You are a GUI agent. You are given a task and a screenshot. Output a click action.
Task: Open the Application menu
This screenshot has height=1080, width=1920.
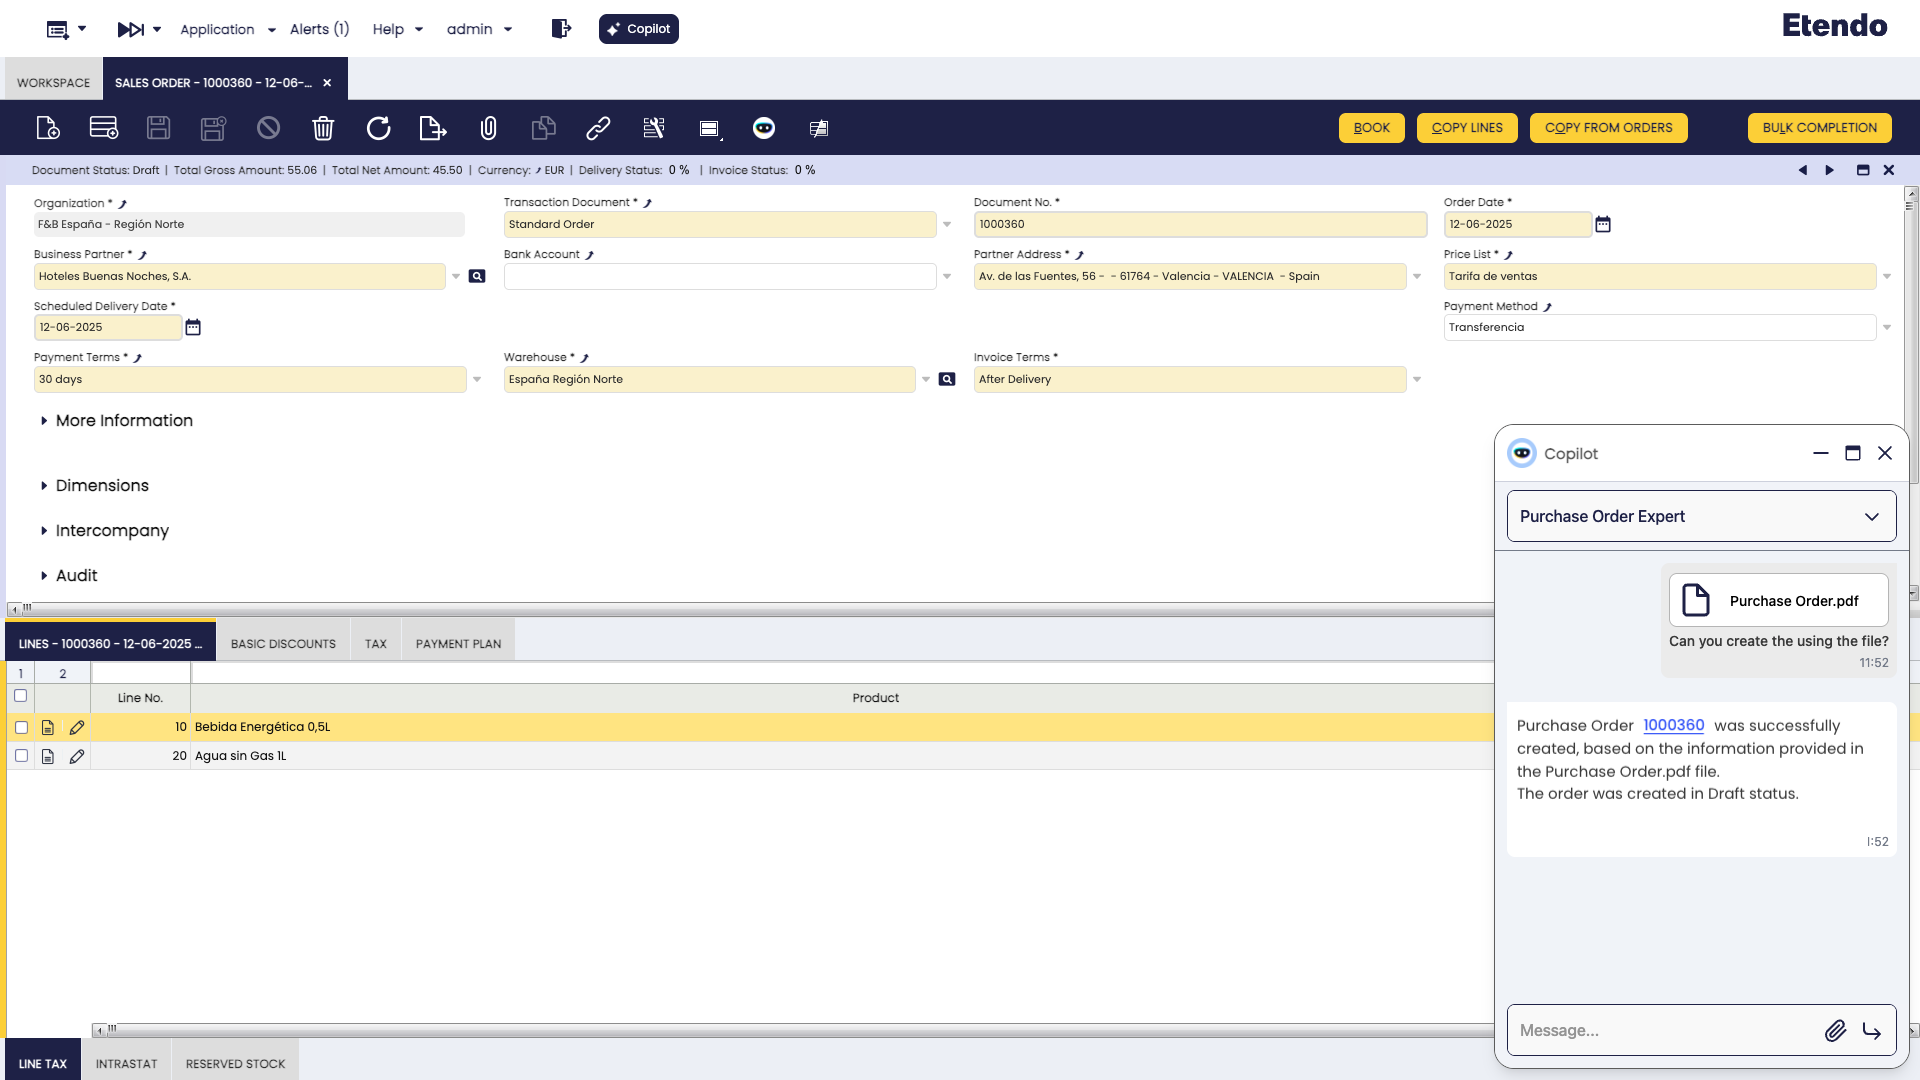227,29
